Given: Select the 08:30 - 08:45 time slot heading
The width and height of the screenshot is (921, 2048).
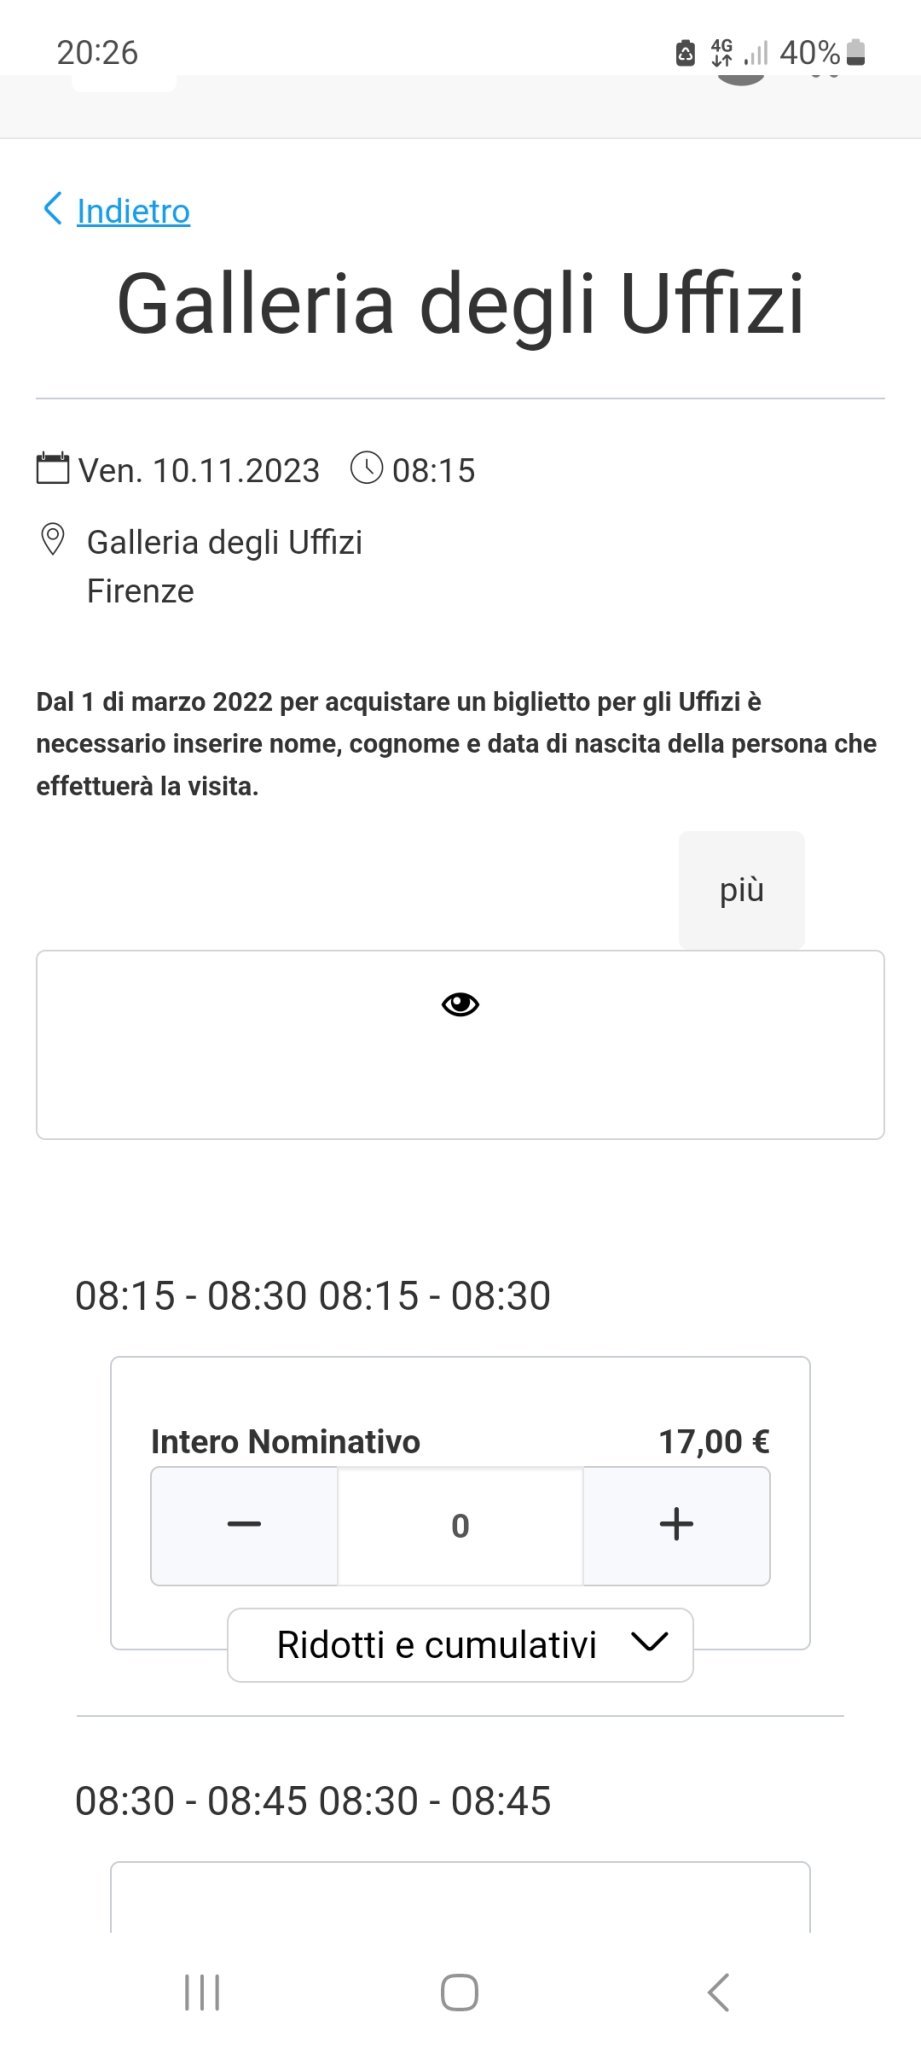Looking at the screenshot, I should coord(312,1800).
